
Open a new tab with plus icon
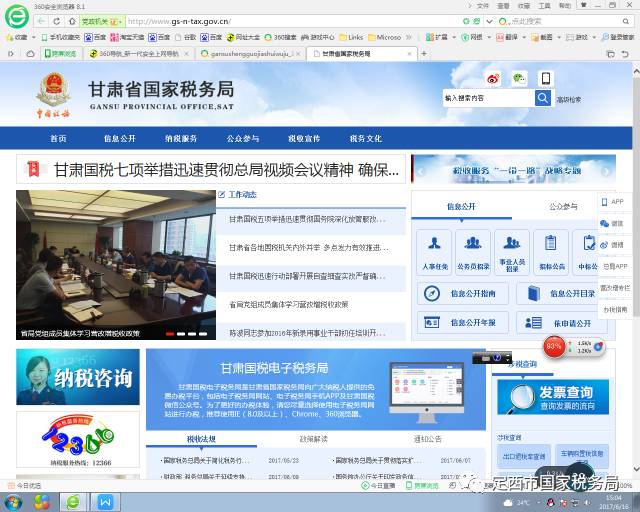tap(424, 53)
